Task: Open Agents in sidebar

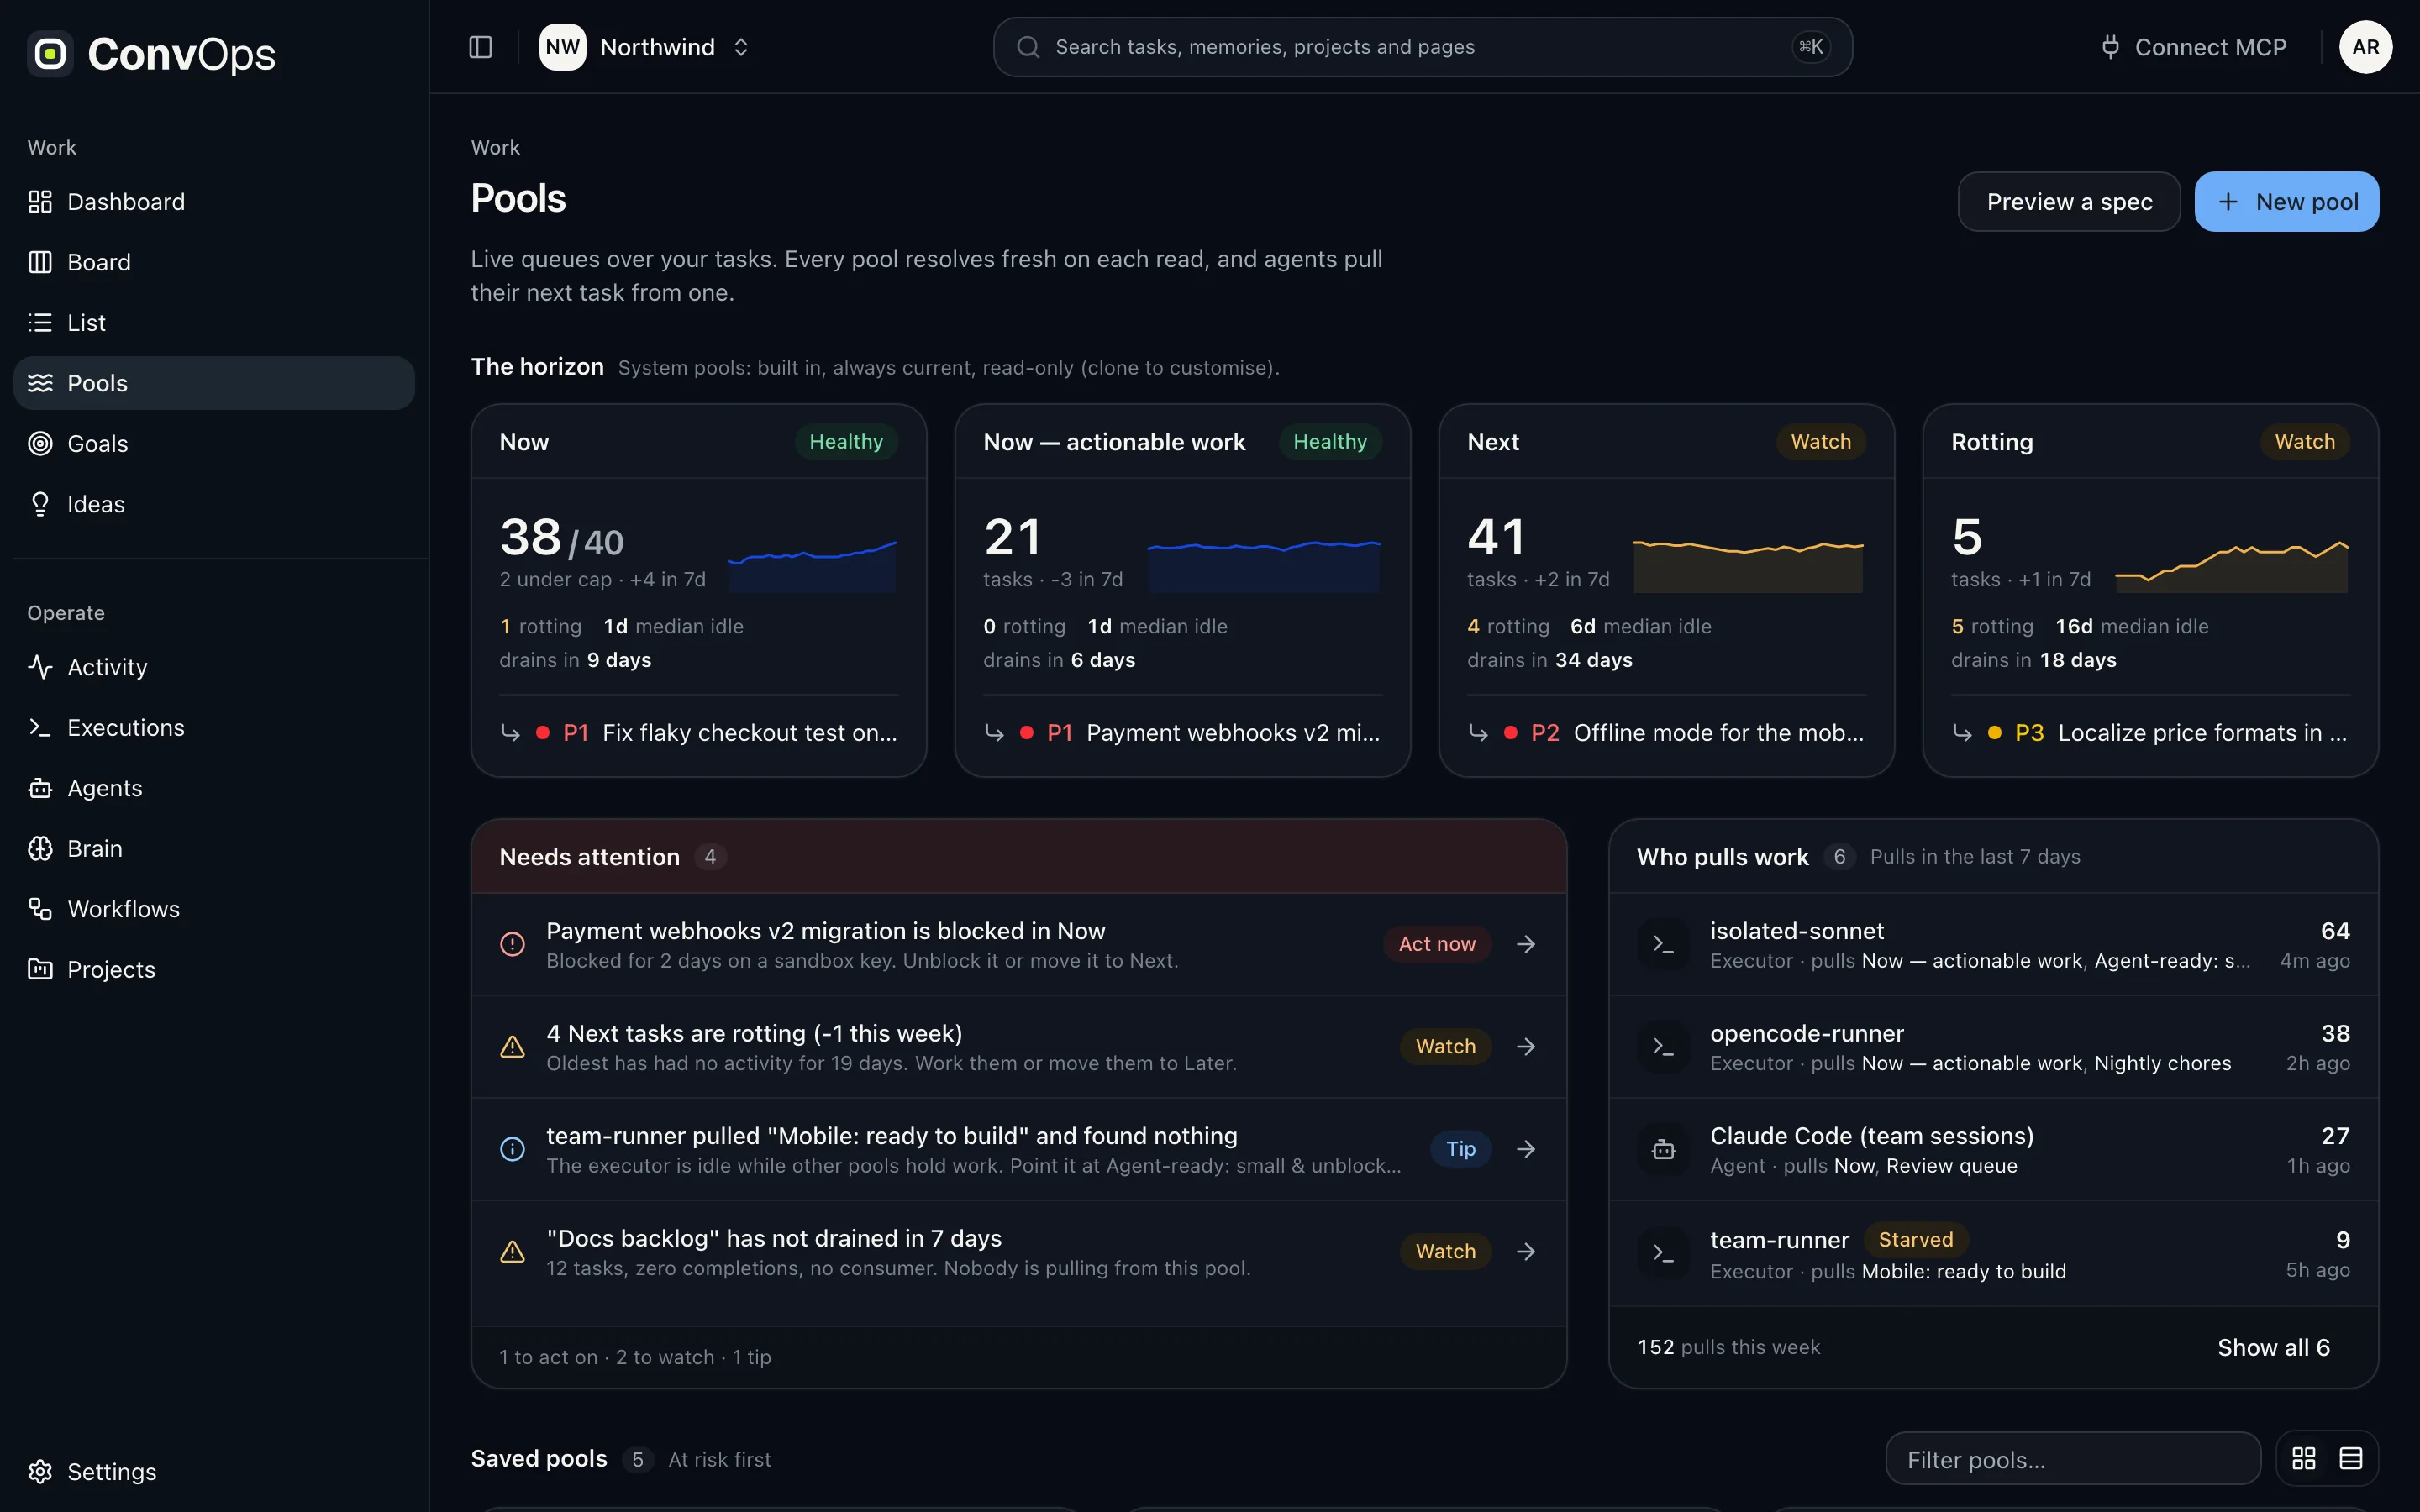Action: click(214, 788)
